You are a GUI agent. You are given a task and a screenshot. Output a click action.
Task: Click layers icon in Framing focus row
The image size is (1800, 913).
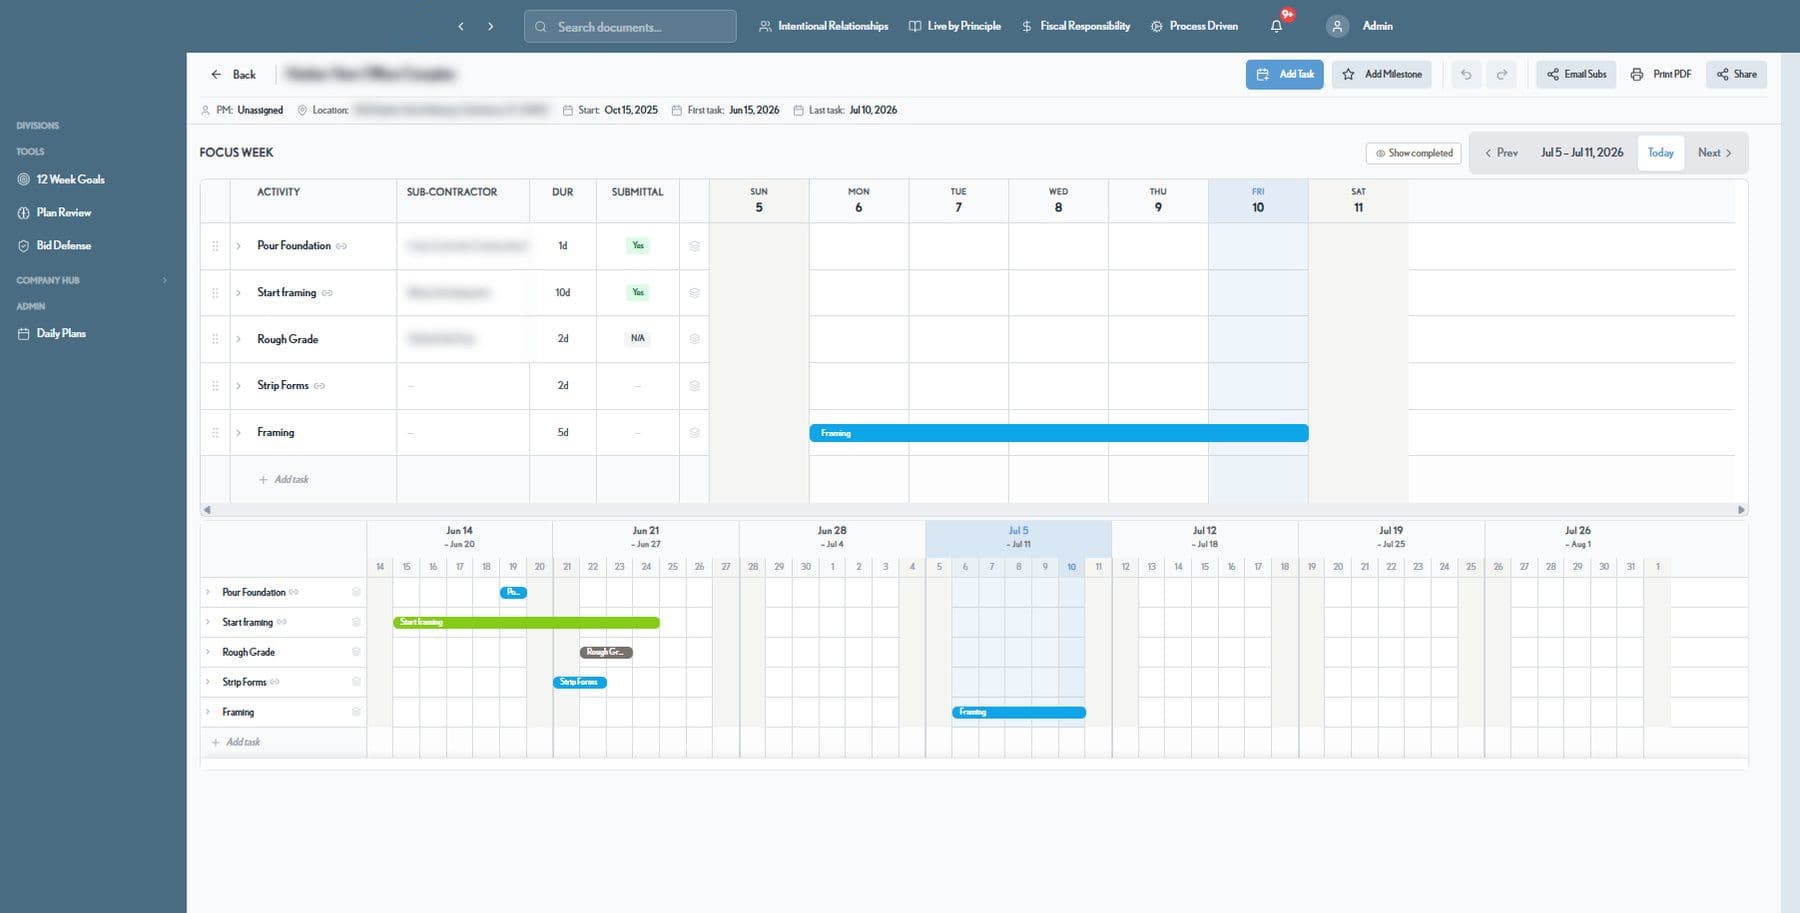pos(694,433)
